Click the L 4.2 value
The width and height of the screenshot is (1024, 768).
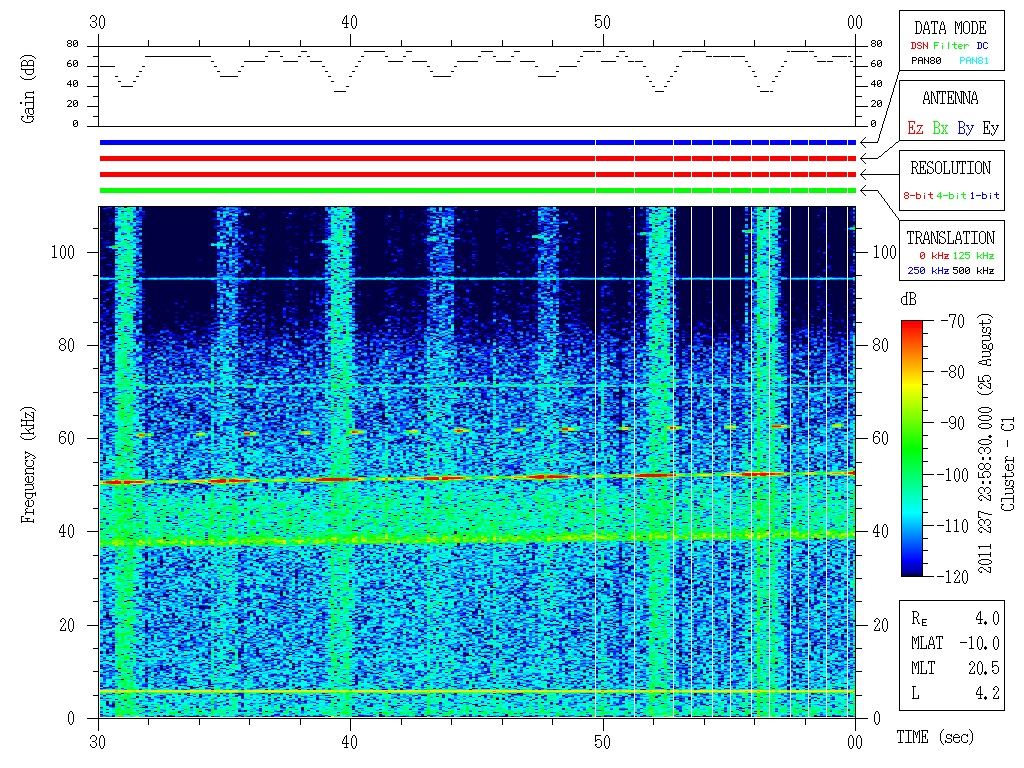(x=987, y=693)
